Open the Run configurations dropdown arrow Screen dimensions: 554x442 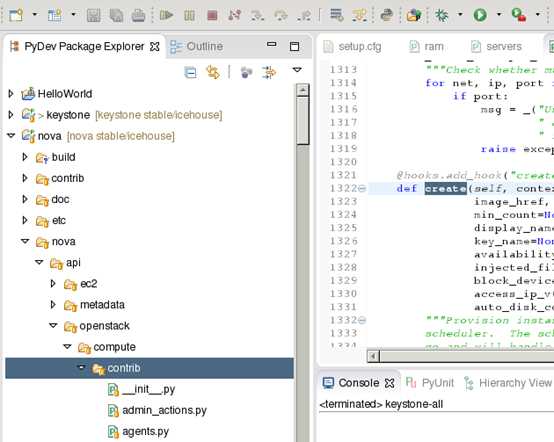(x=499, y=14)
